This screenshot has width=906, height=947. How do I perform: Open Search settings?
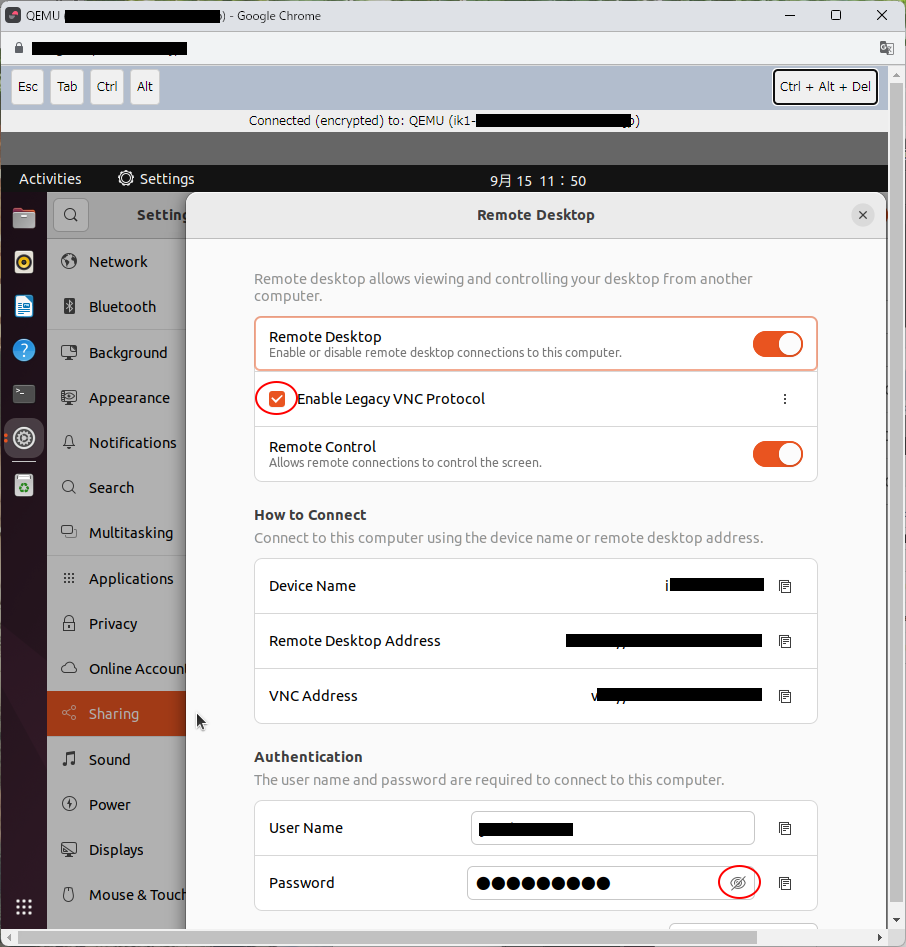(117, 487)
